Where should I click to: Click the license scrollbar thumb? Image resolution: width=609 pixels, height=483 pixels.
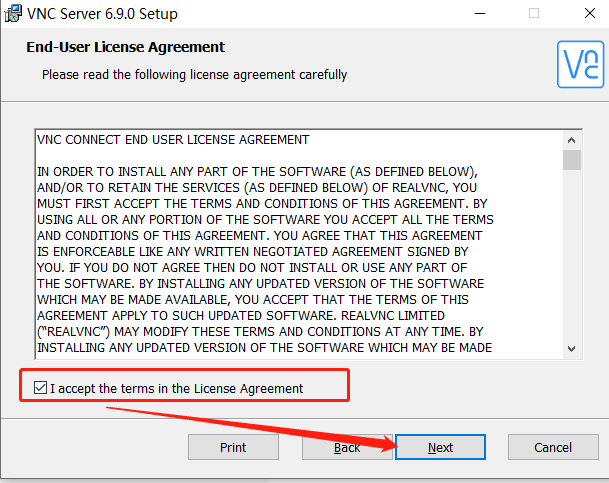(572, 160)
